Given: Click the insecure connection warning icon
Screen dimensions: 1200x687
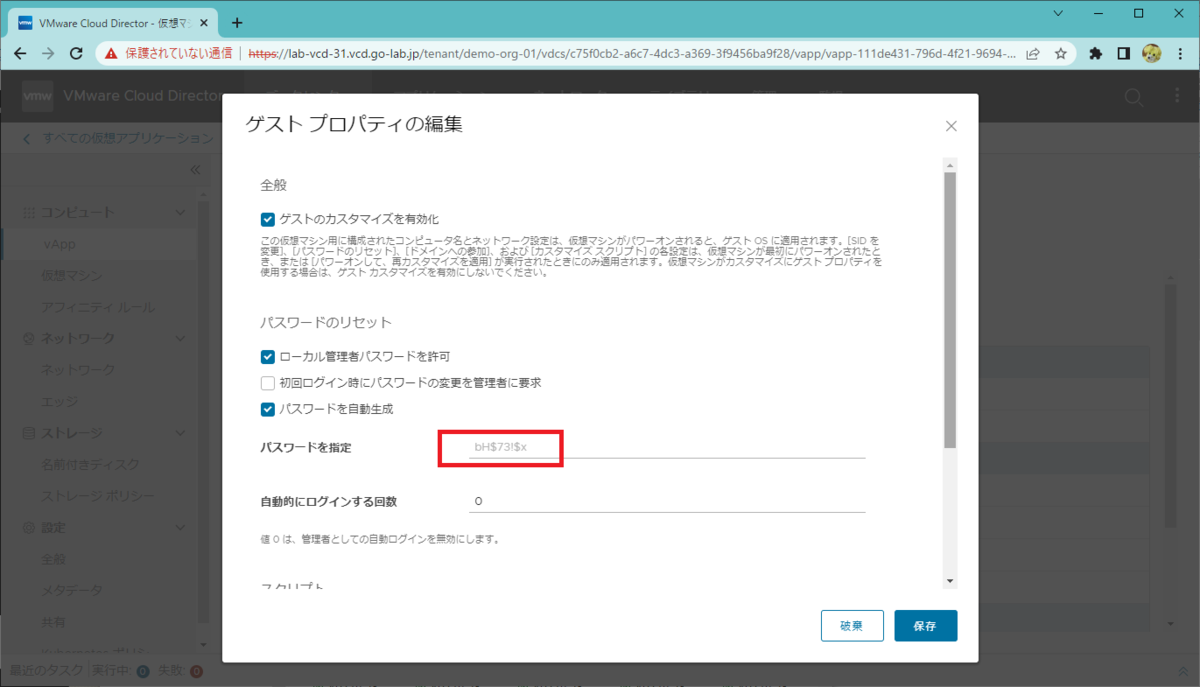Looking at the screenshot, I should coord(111,54).
